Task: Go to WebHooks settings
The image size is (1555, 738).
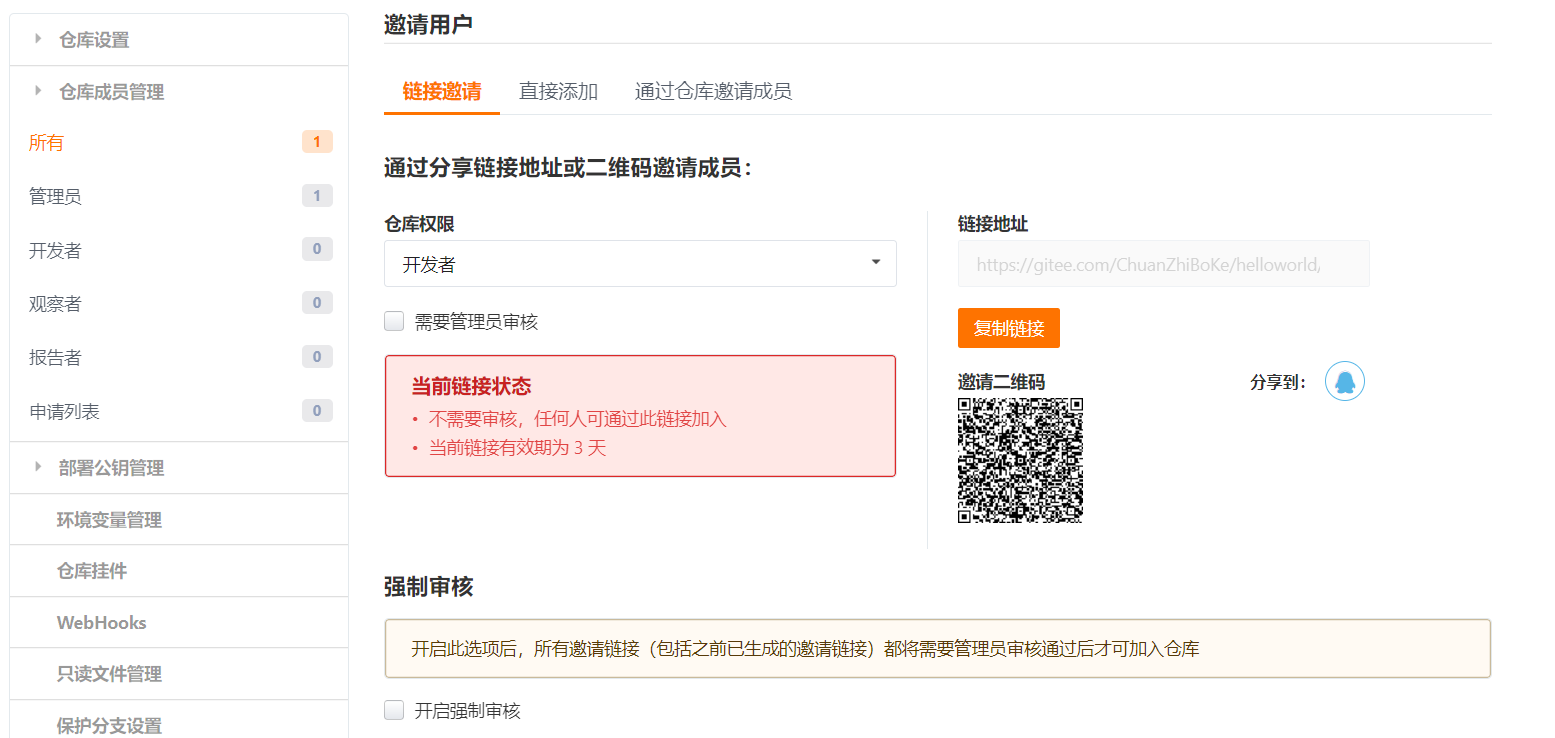Action: pyautogui.click(x=102, y=622)
